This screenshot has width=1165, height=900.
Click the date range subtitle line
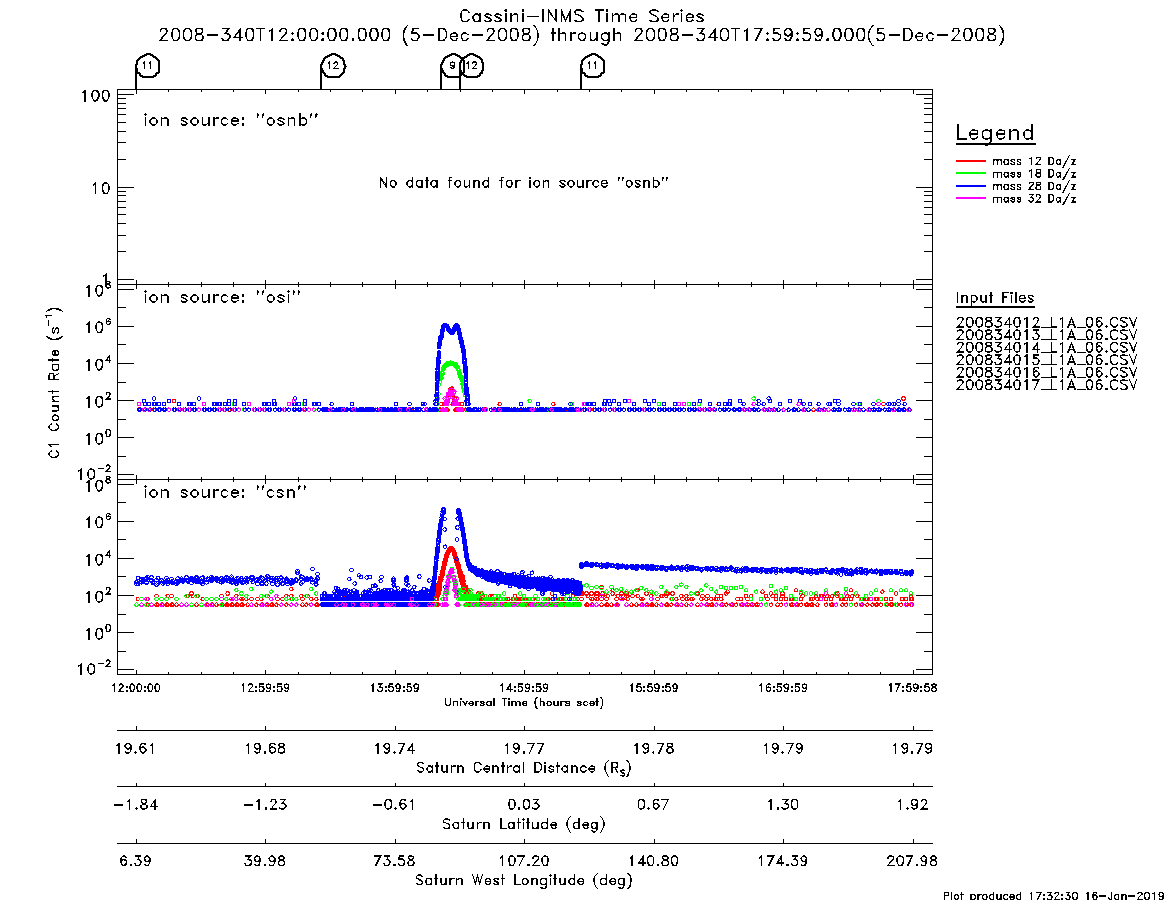click(x=581, y=35)
